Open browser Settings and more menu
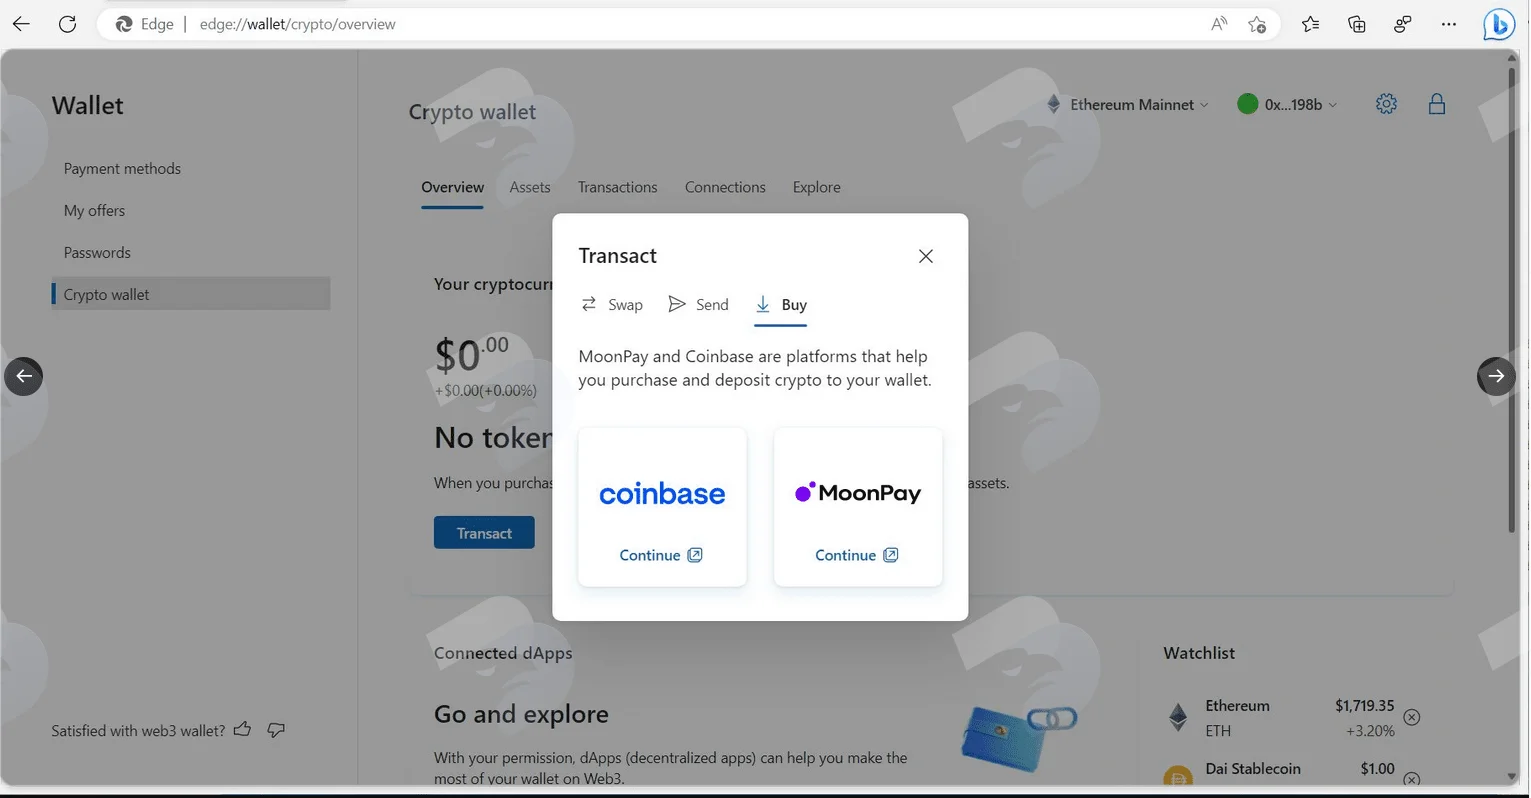 [1449, 24]
